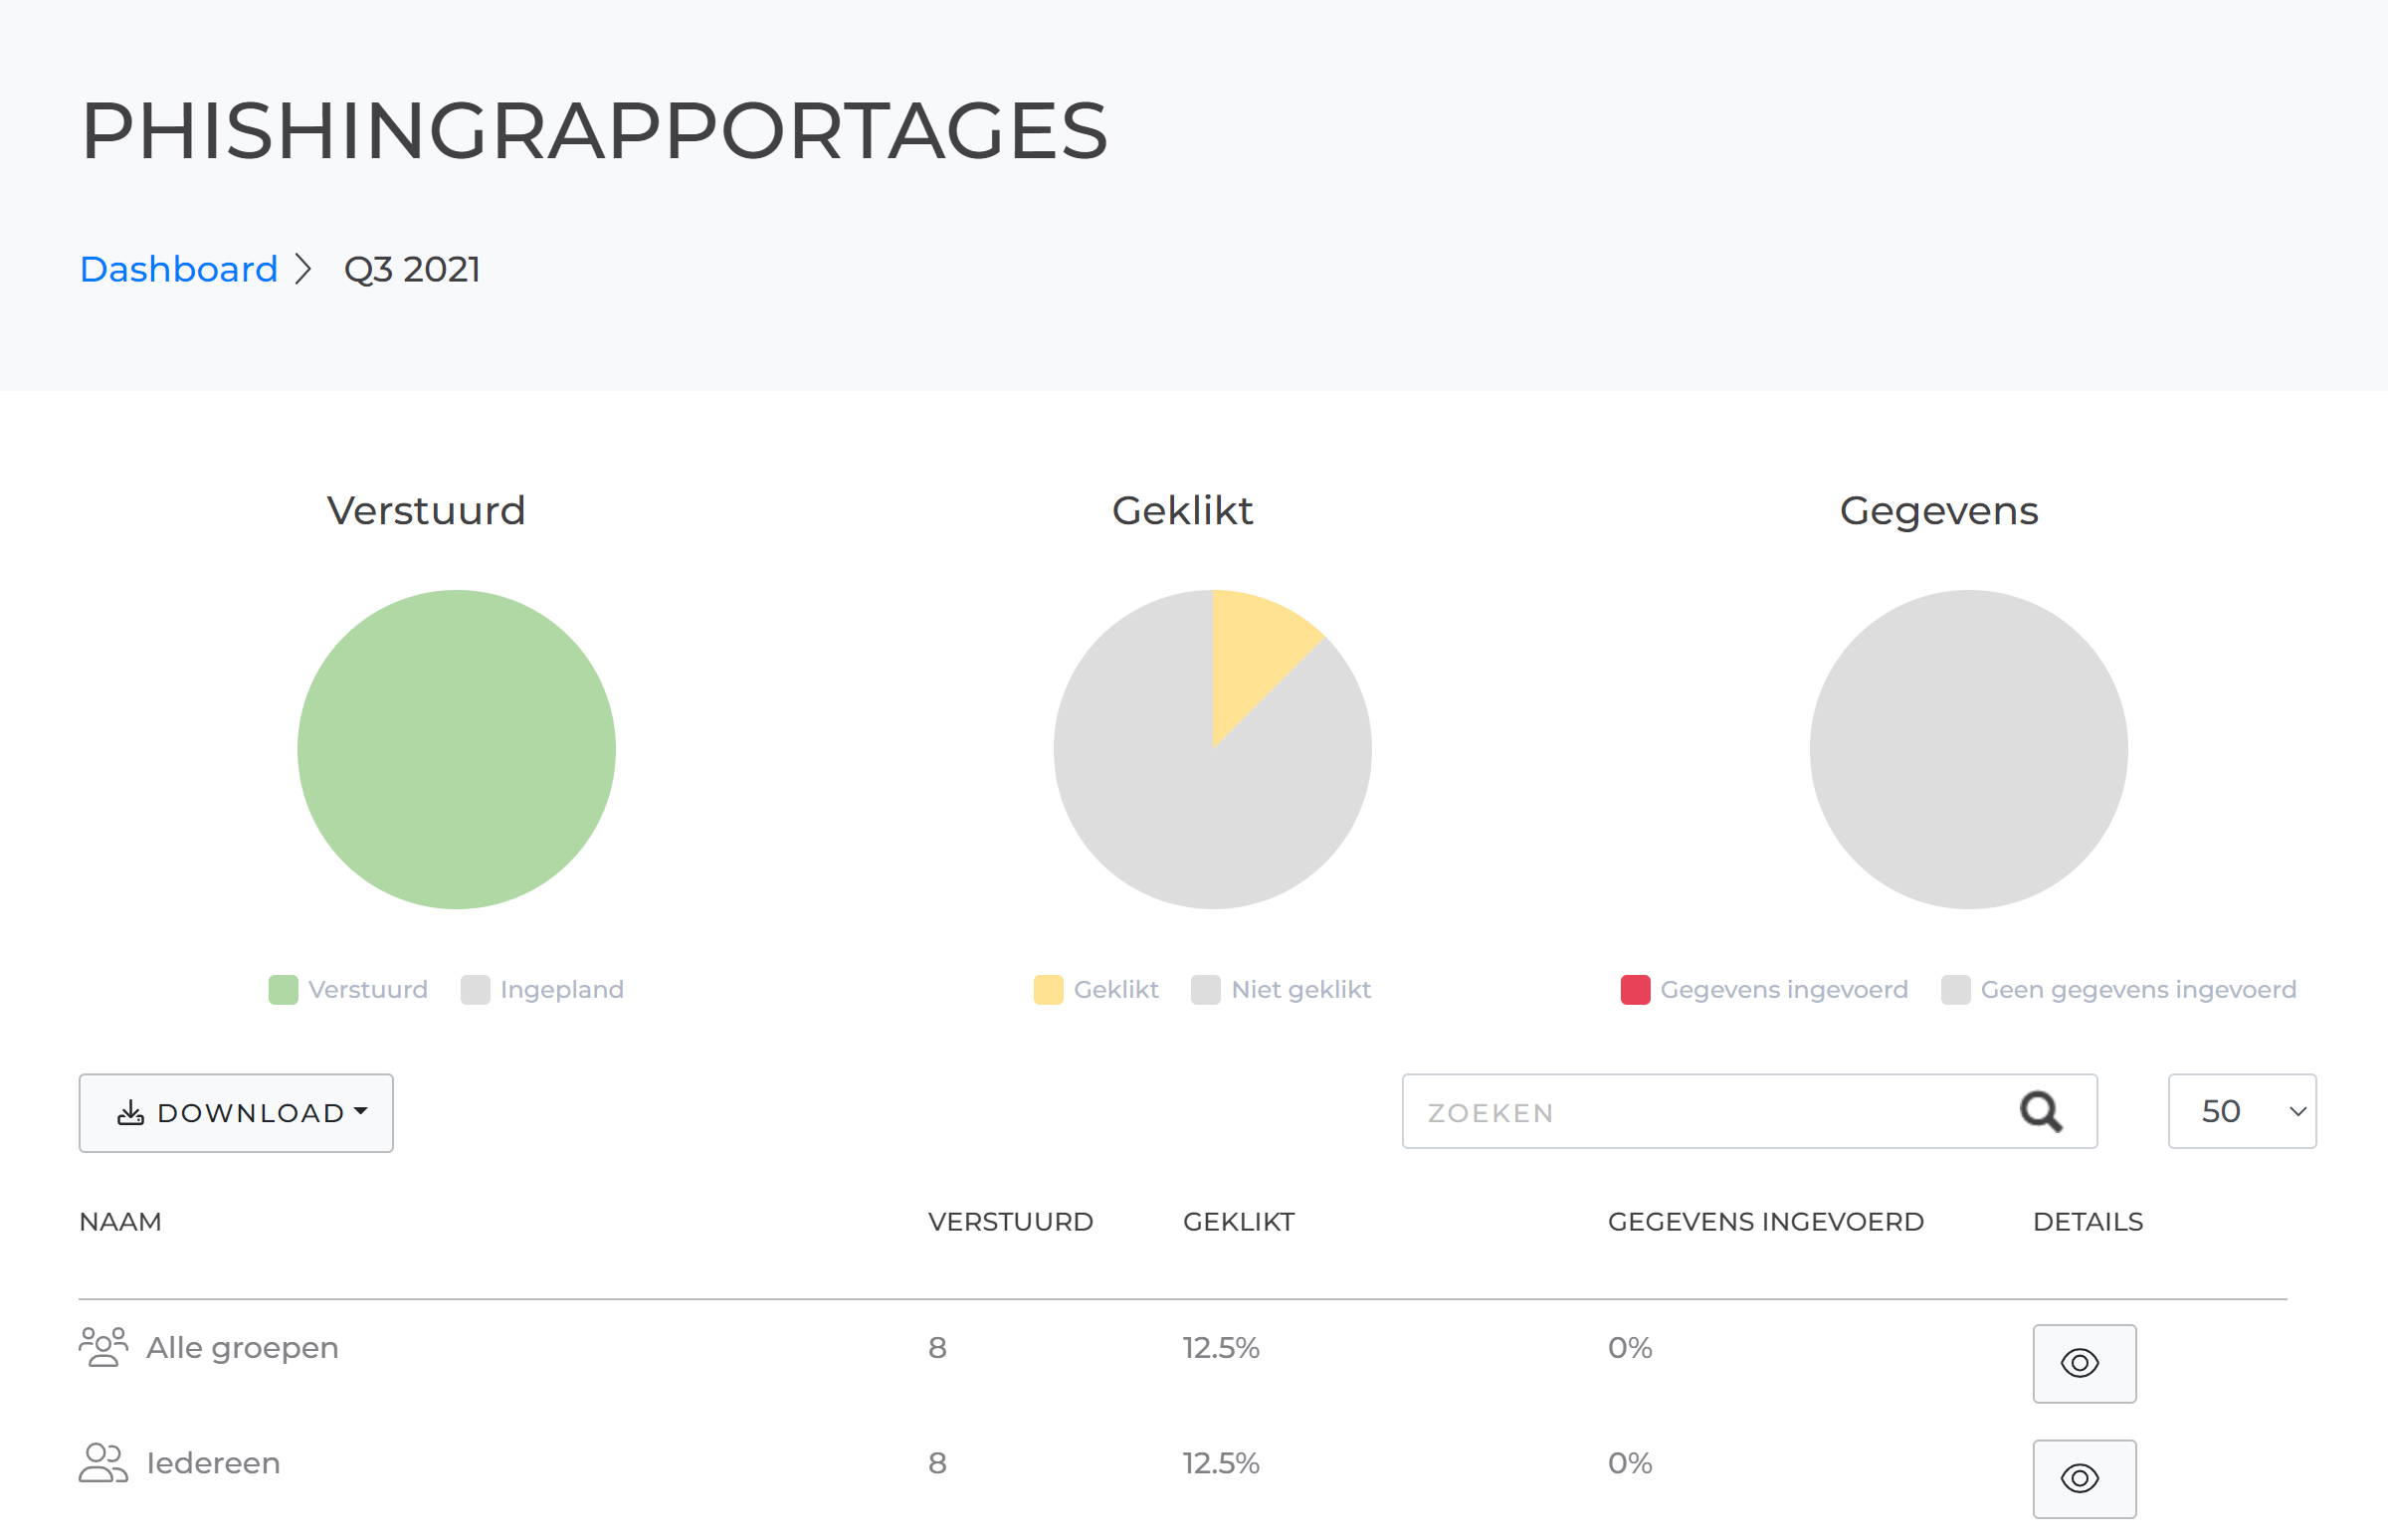Sort by the Naam column header
The image size is (2388, 1540).
click(120, 1221)
